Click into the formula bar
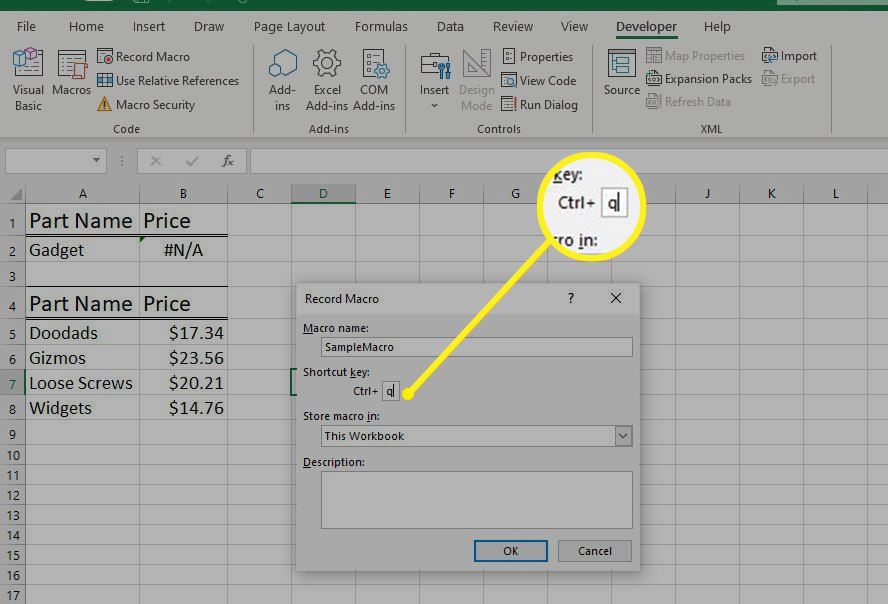Image resolution: width=888 pixels, height=604 pixels. 569,161
